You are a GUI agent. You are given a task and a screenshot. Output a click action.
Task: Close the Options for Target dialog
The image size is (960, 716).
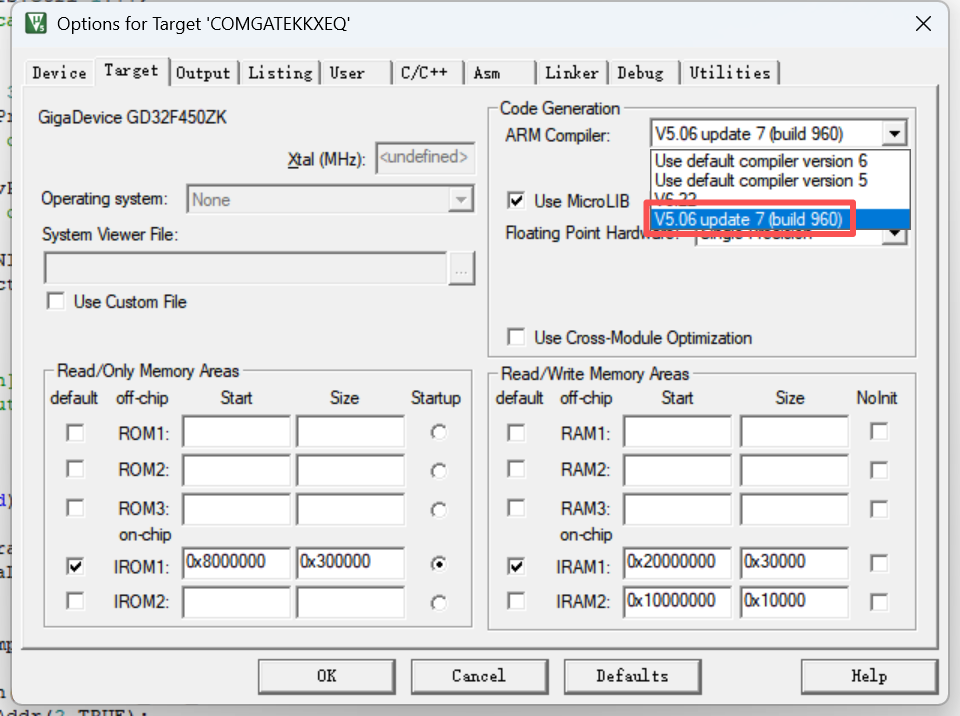coord(923,24)
